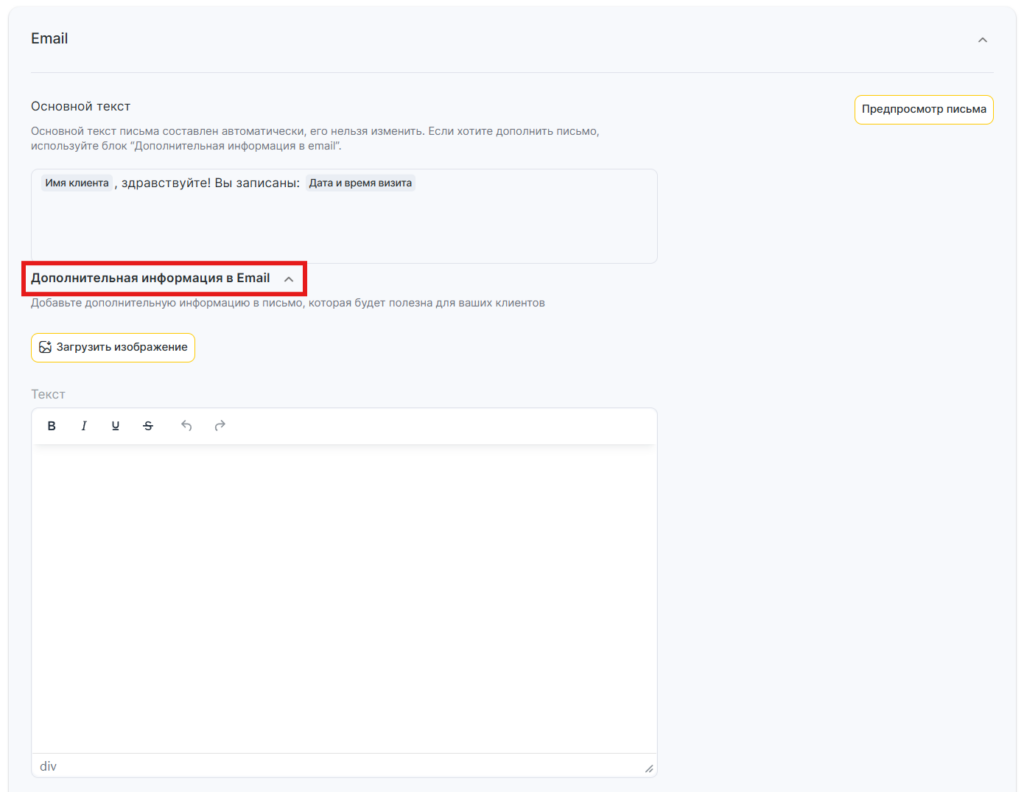Viewport: 1024px width, 792px height.
Task: Click the editor resize handle corner
Action: click(648, 768)
